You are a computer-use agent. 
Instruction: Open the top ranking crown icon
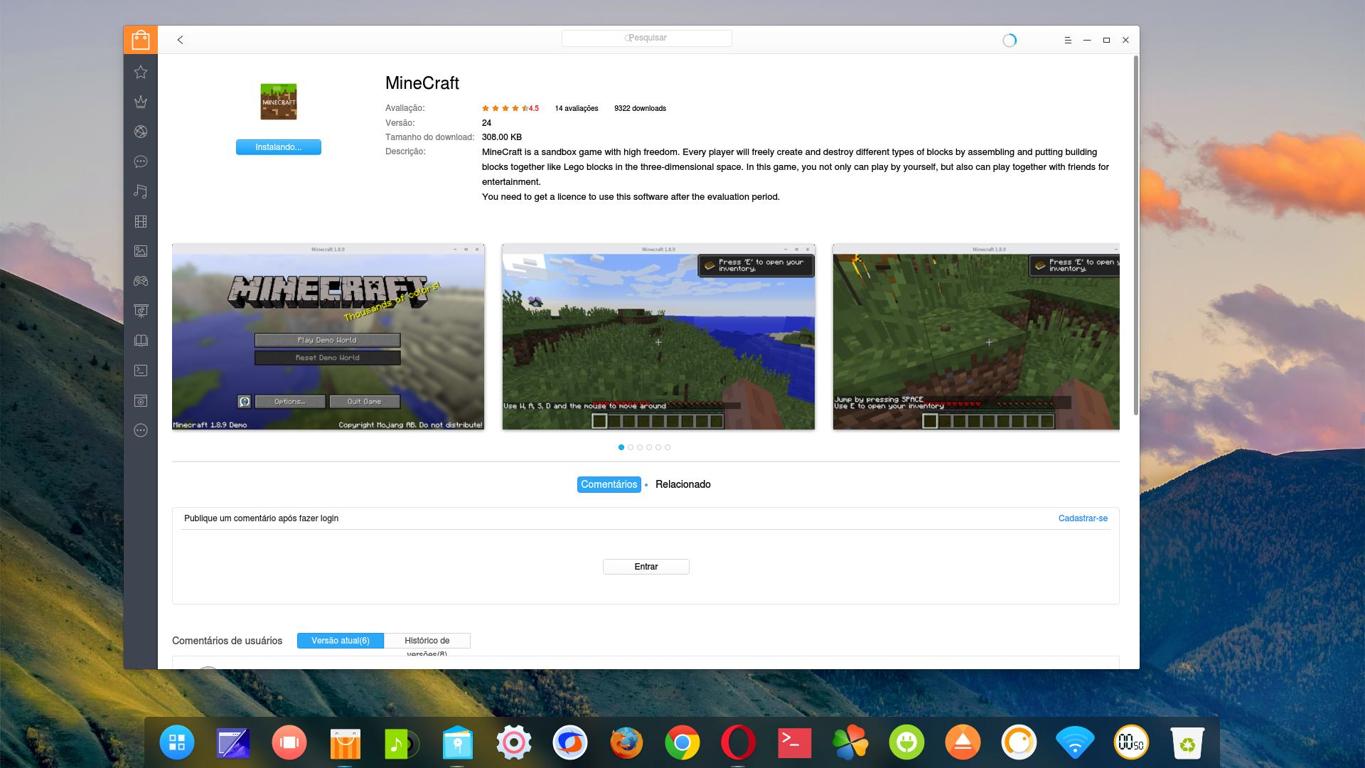141,101
